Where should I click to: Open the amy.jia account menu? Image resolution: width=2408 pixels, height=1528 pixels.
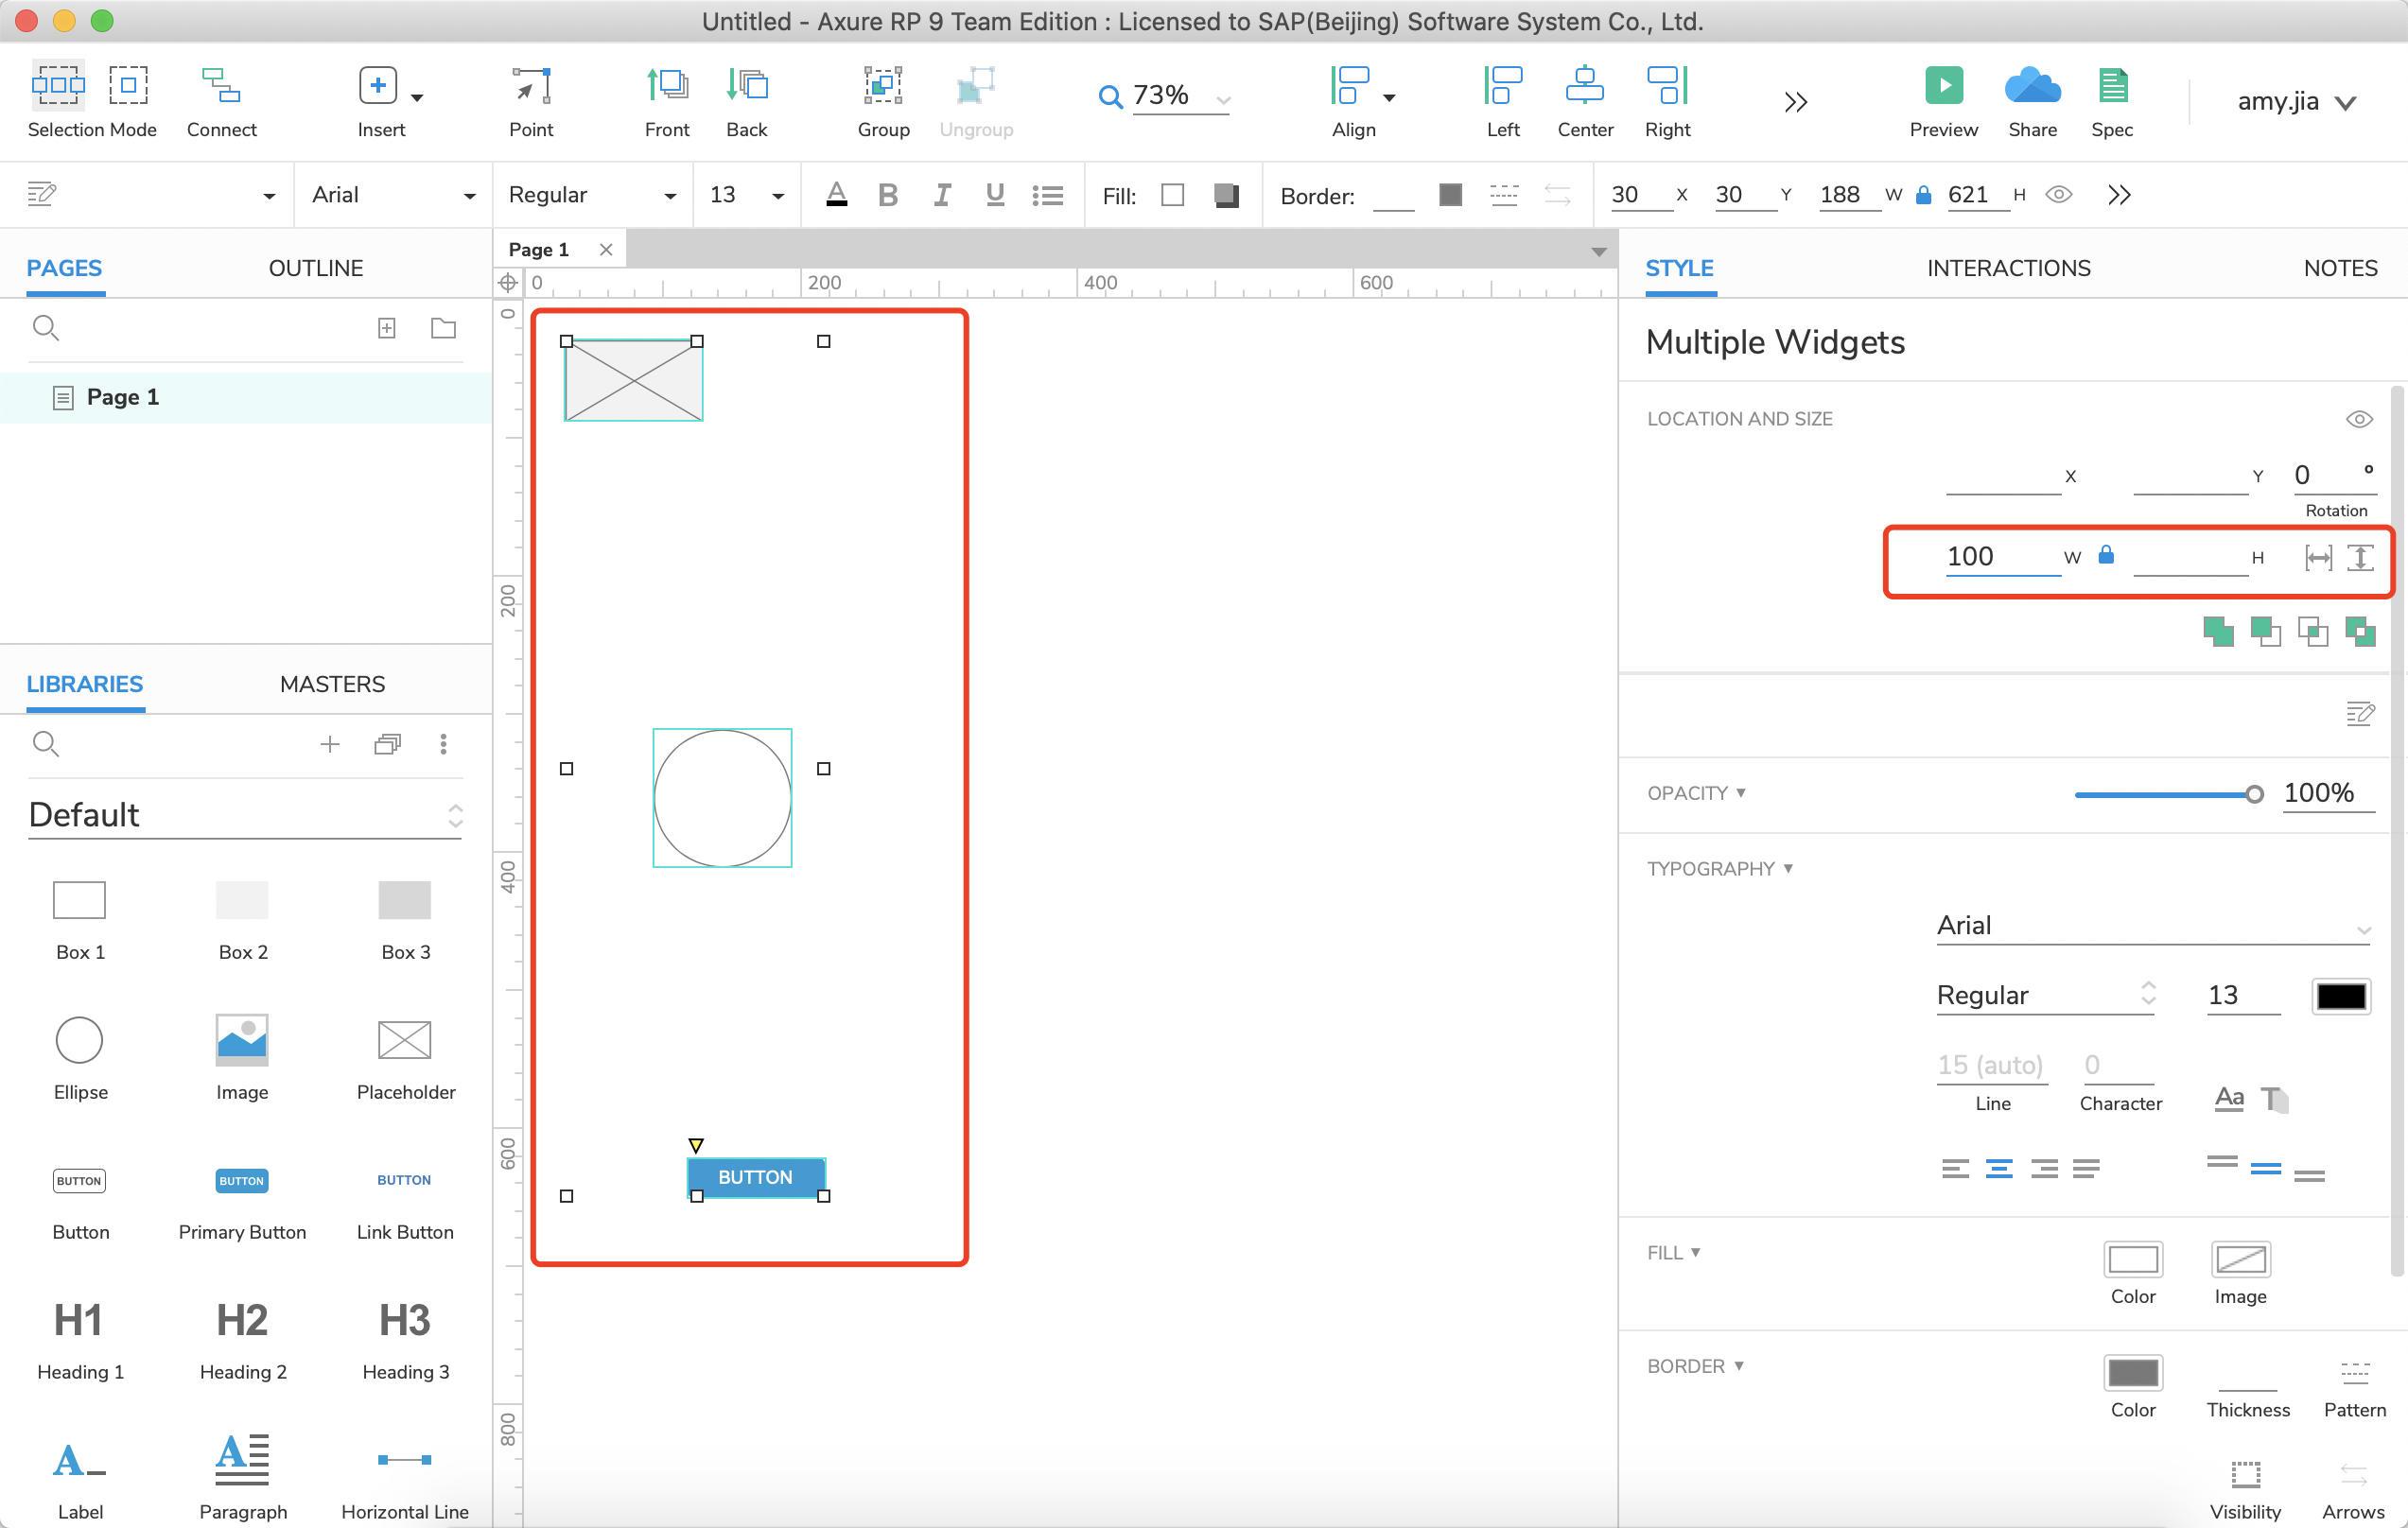point(2295,101)
